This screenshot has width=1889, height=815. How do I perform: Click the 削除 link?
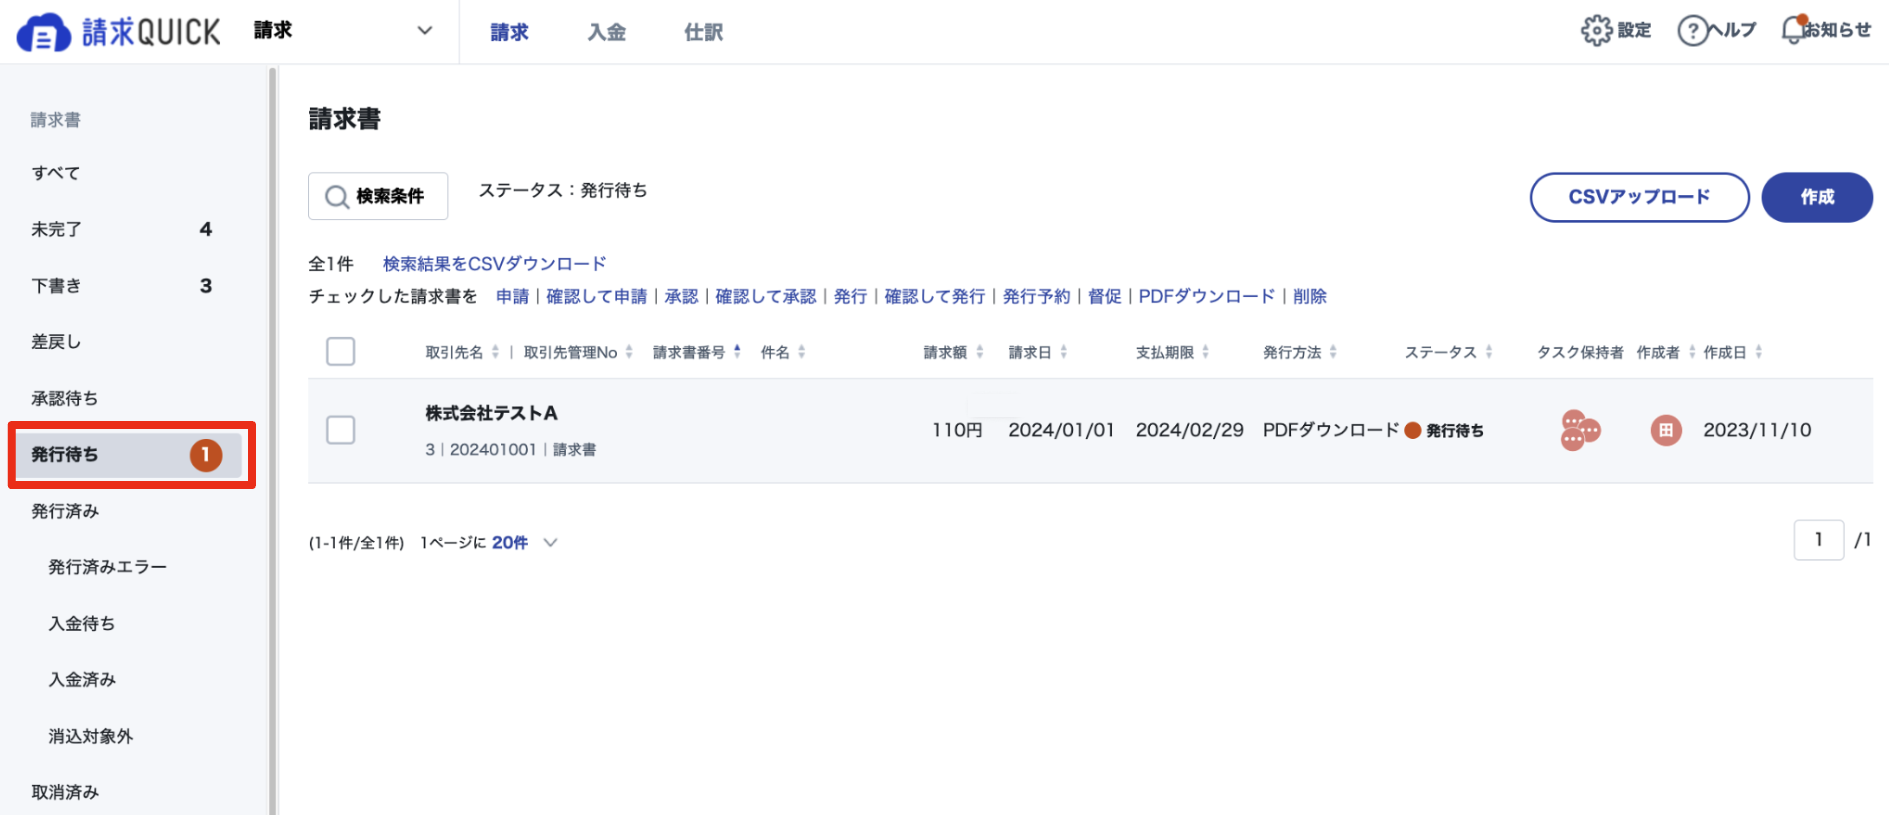(1309, 297)
